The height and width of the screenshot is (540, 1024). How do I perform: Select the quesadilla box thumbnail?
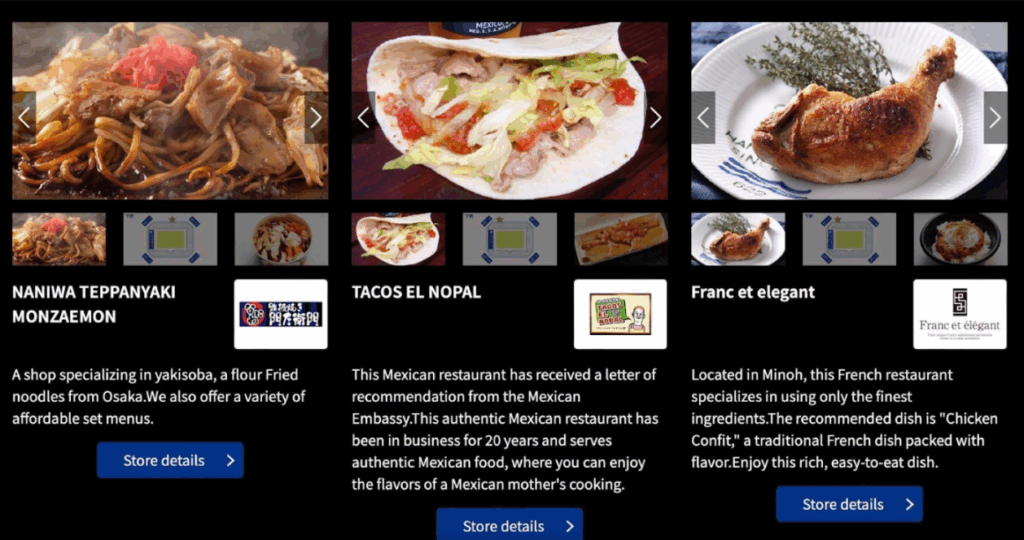[621, 239]
